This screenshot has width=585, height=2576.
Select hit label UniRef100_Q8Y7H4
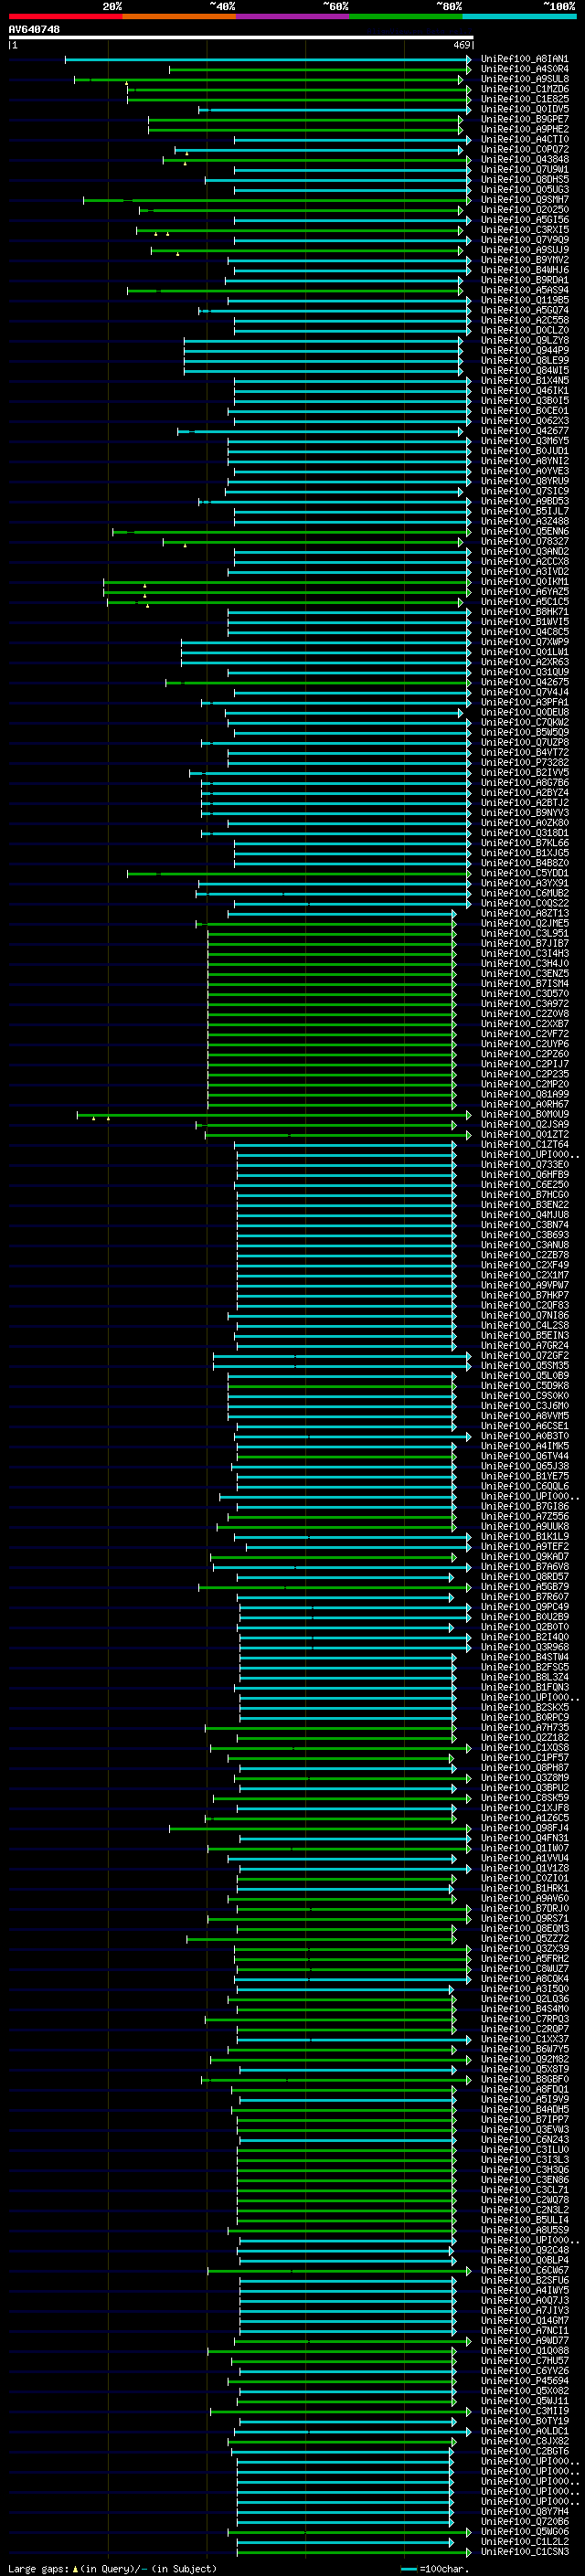point(524,2511)
